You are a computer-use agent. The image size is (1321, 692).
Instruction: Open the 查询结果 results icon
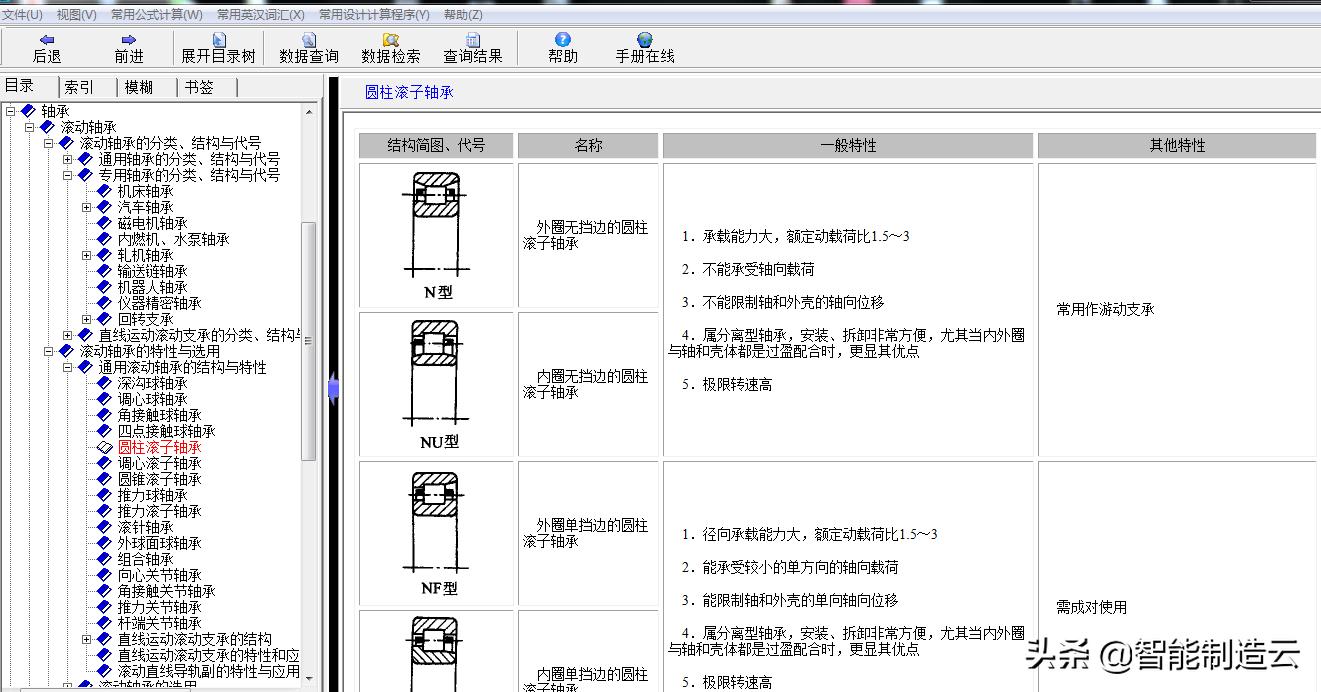472,45
